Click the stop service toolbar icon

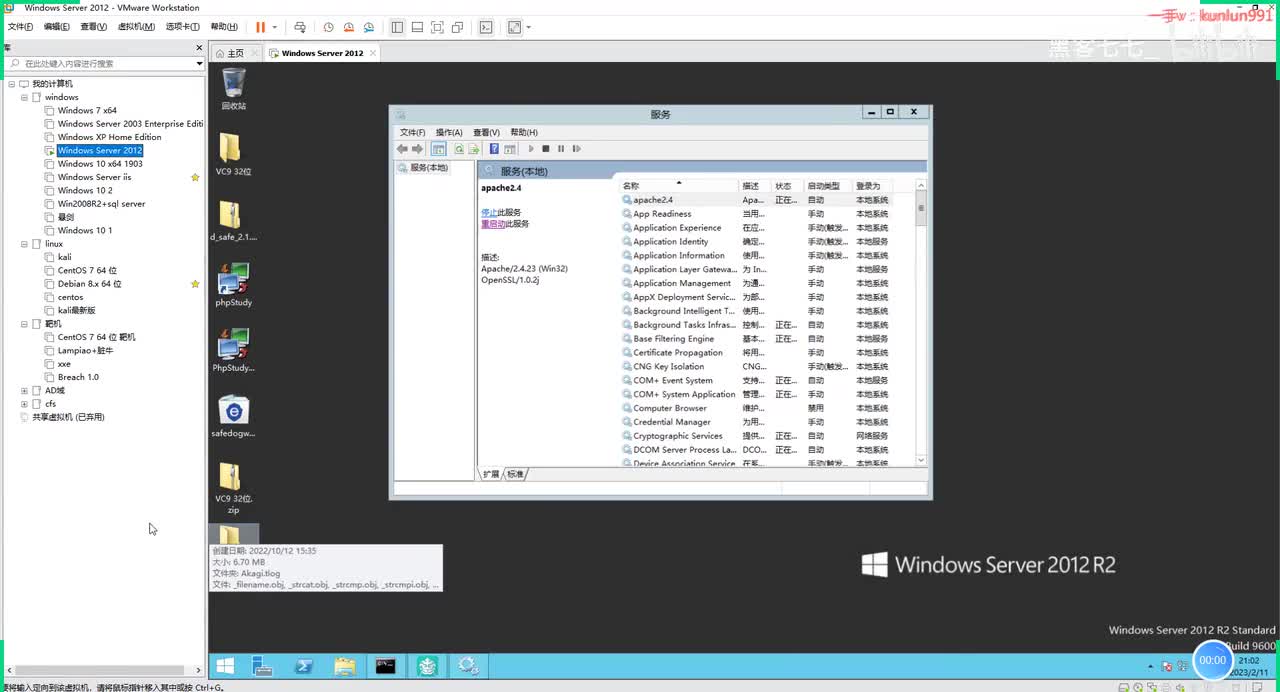coord(546,149)
